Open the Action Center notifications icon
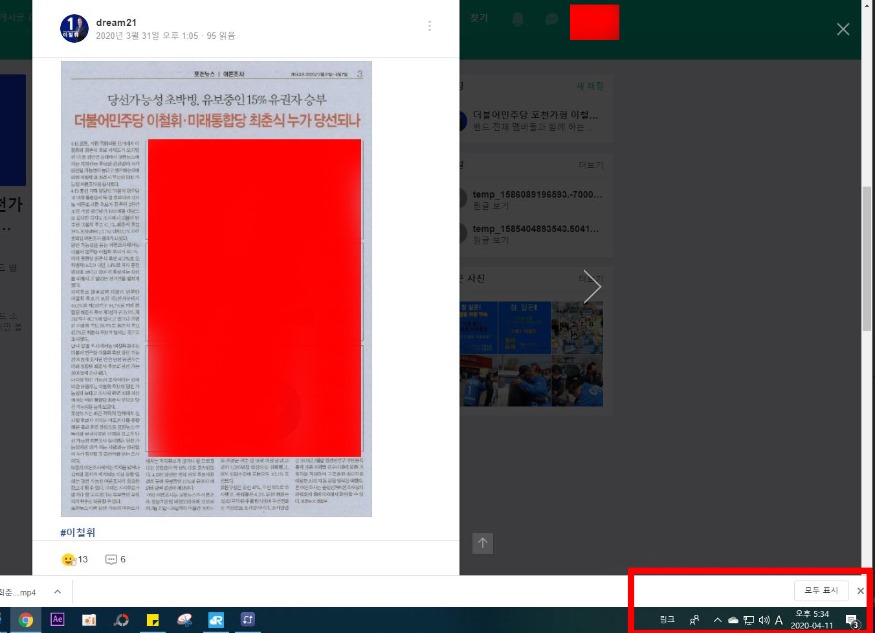 tap(852, 620)
